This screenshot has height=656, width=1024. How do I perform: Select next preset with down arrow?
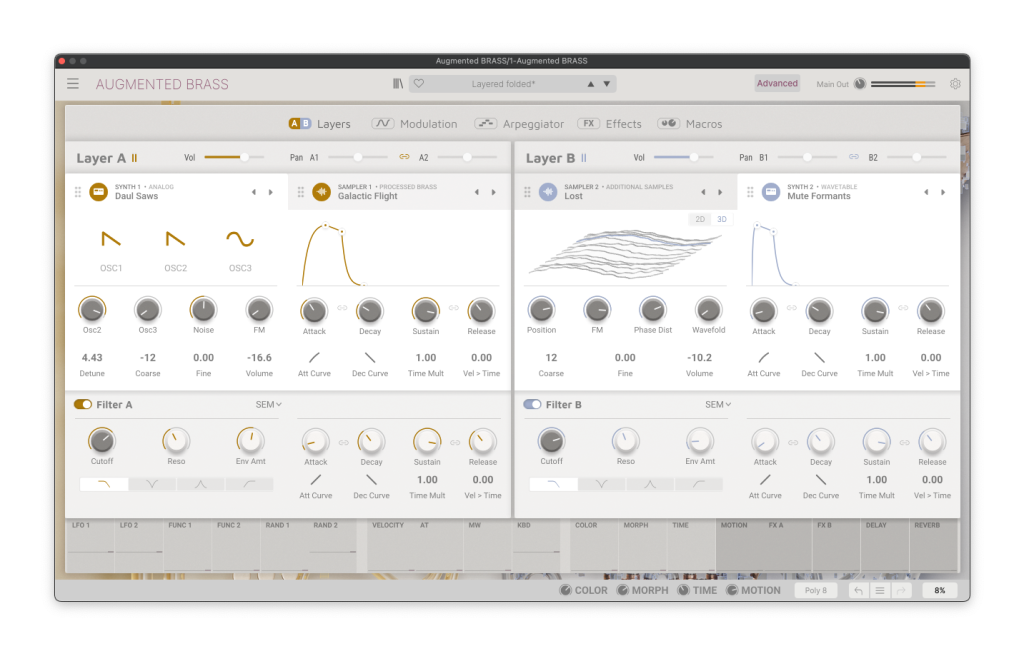coord(607,84)
